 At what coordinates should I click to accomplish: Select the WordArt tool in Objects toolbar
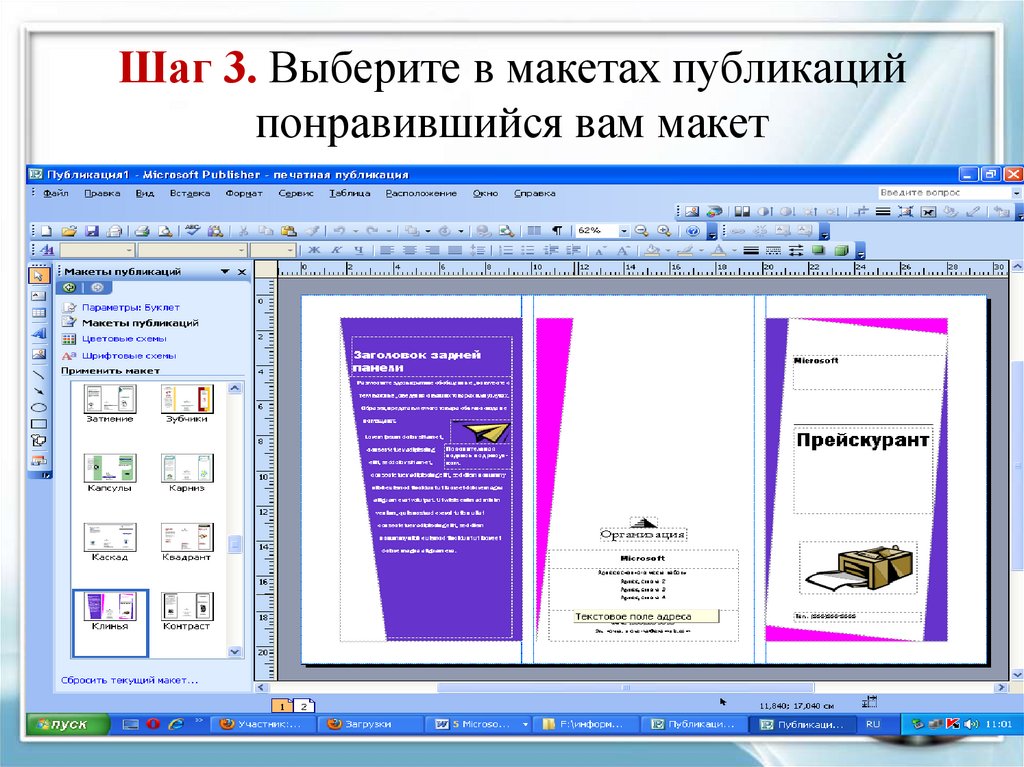[39, 334]
